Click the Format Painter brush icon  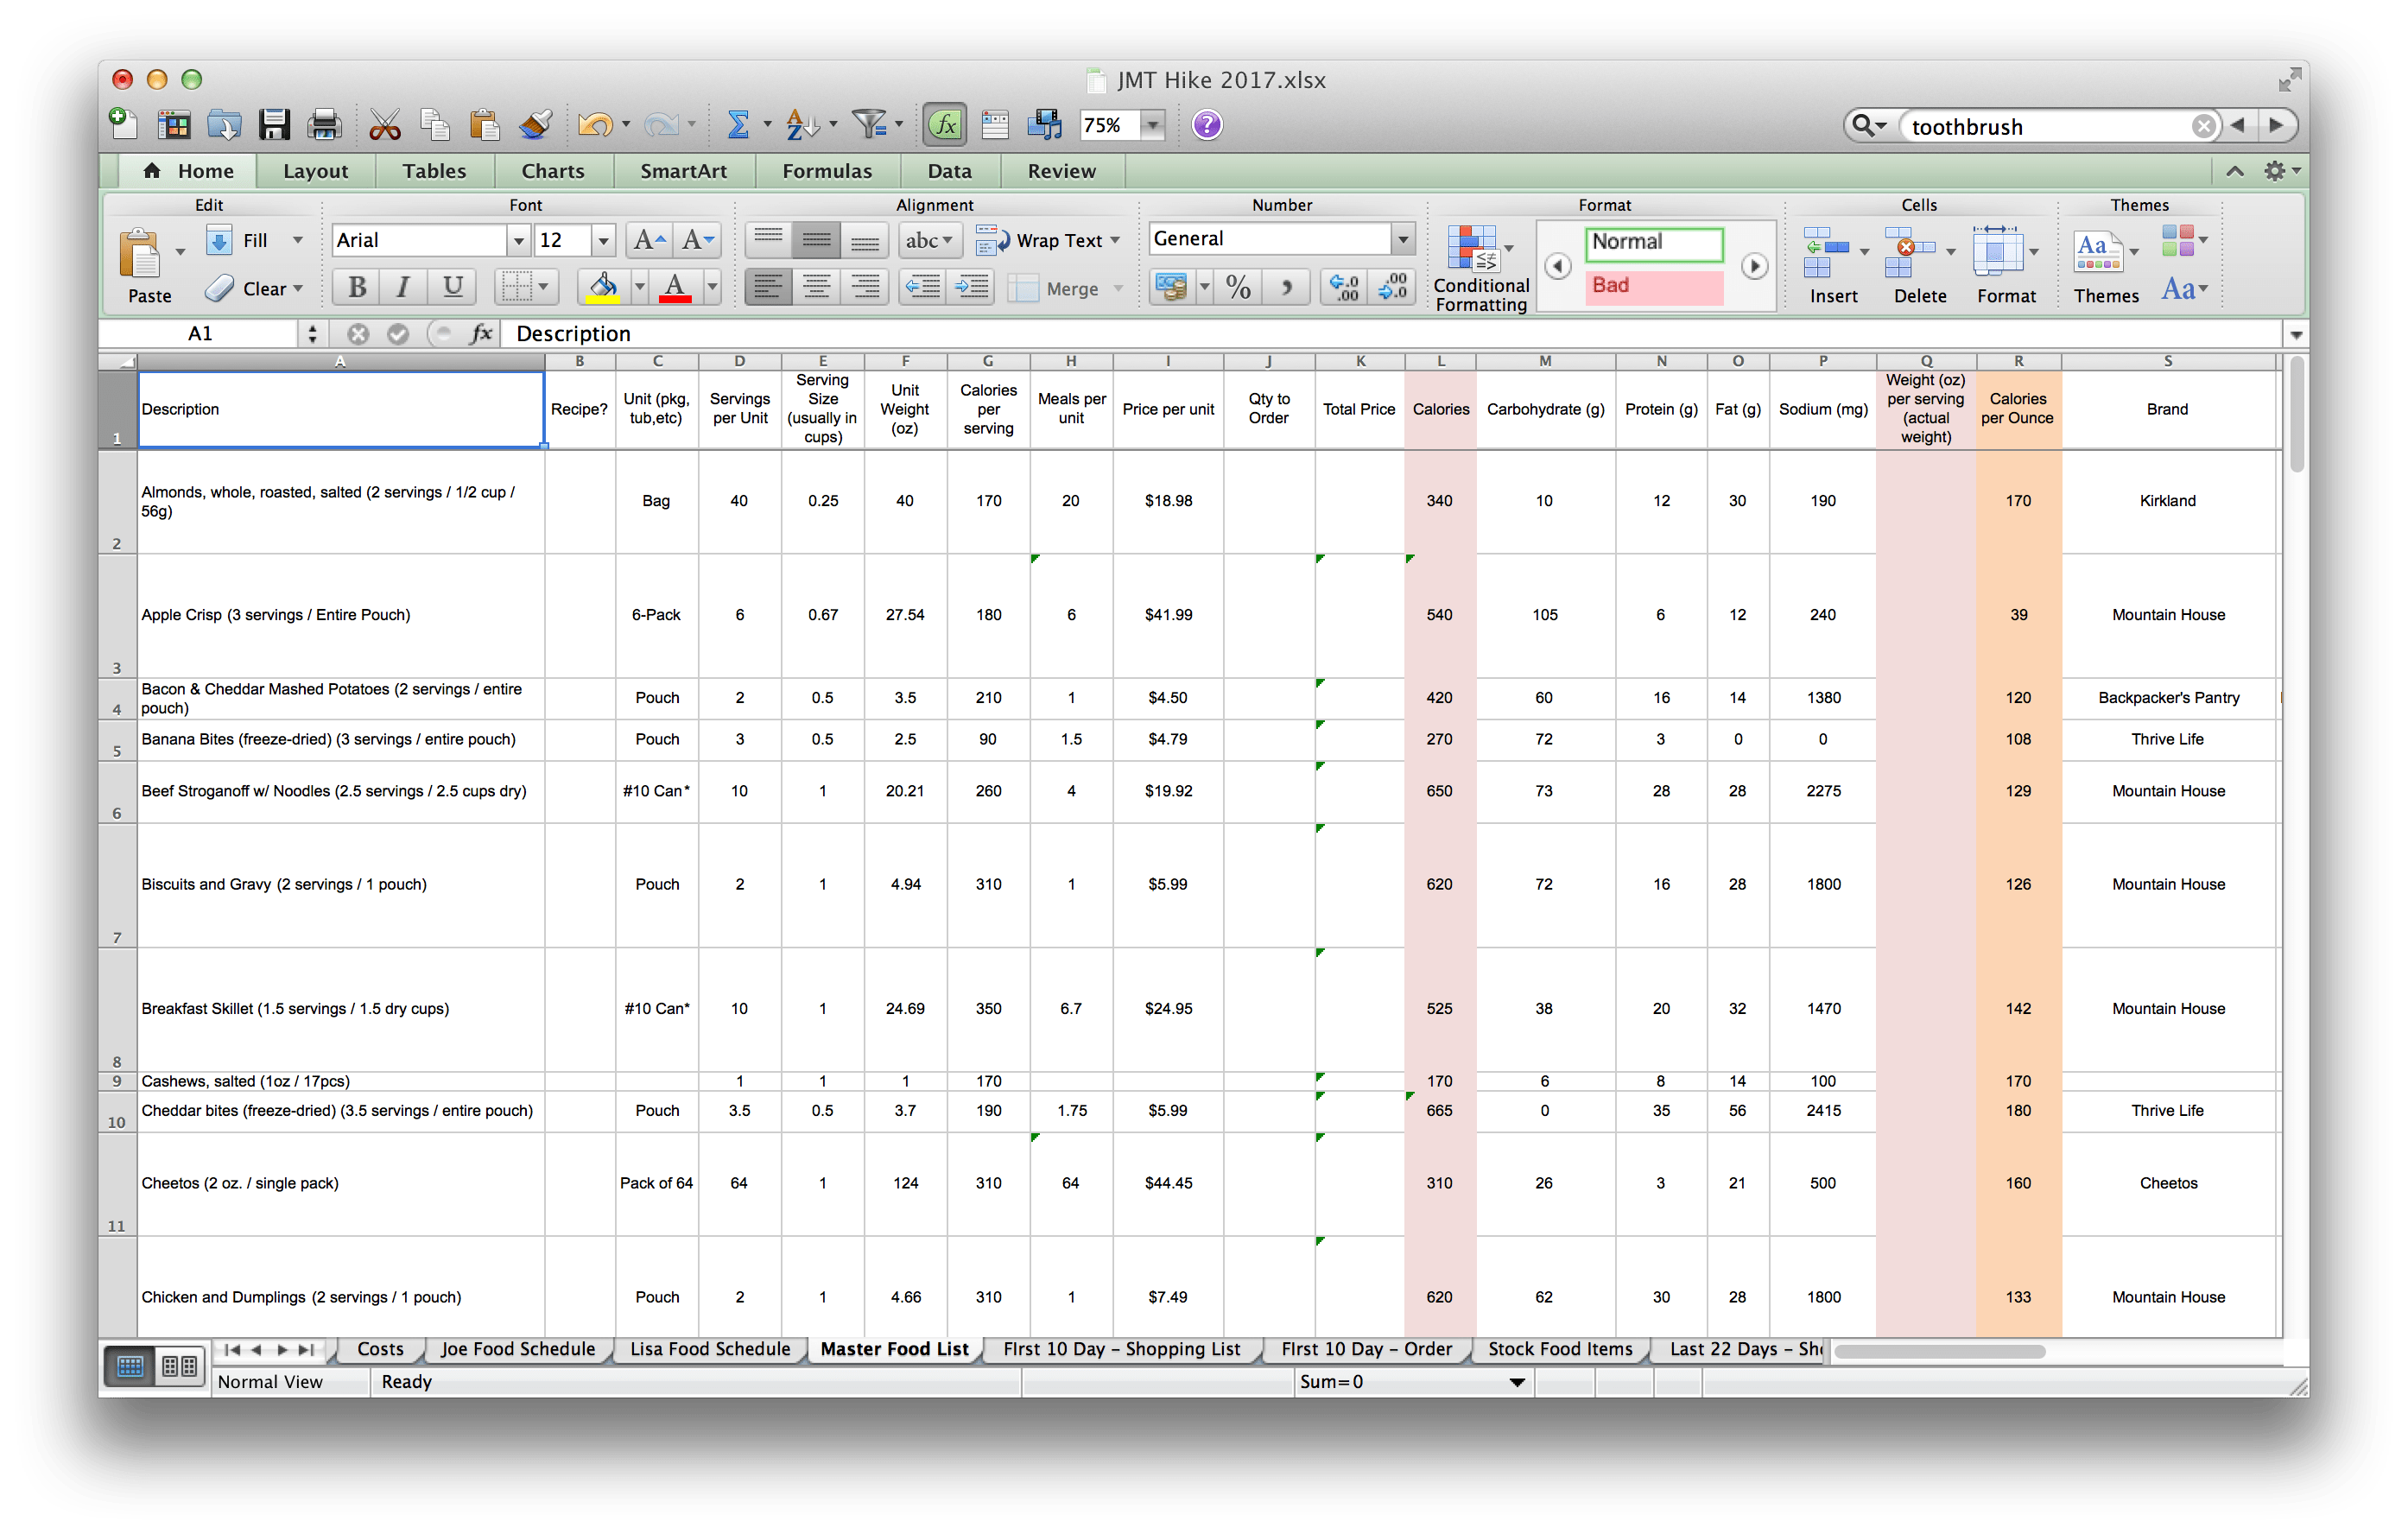click(535, 125)
